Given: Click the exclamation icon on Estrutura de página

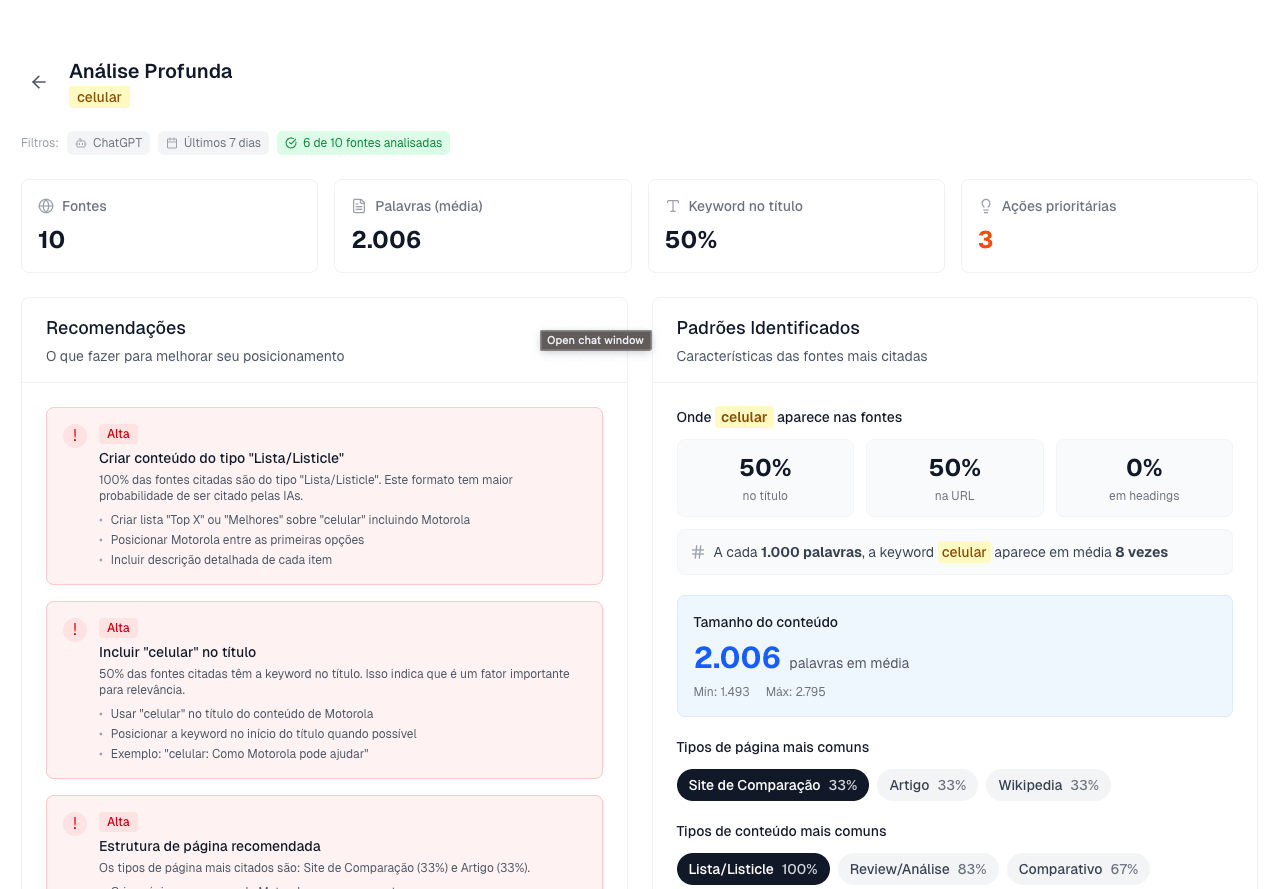Looking at the screenshot, I should (x=74, y=823).
